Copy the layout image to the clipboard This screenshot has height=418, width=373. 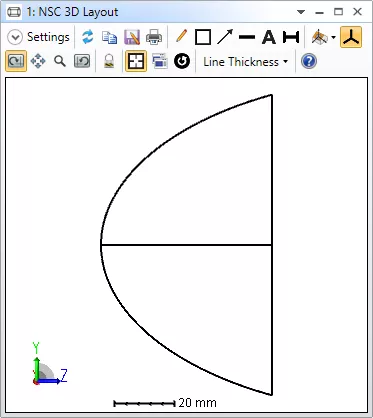pyautogui.click(x=109, y=37)
